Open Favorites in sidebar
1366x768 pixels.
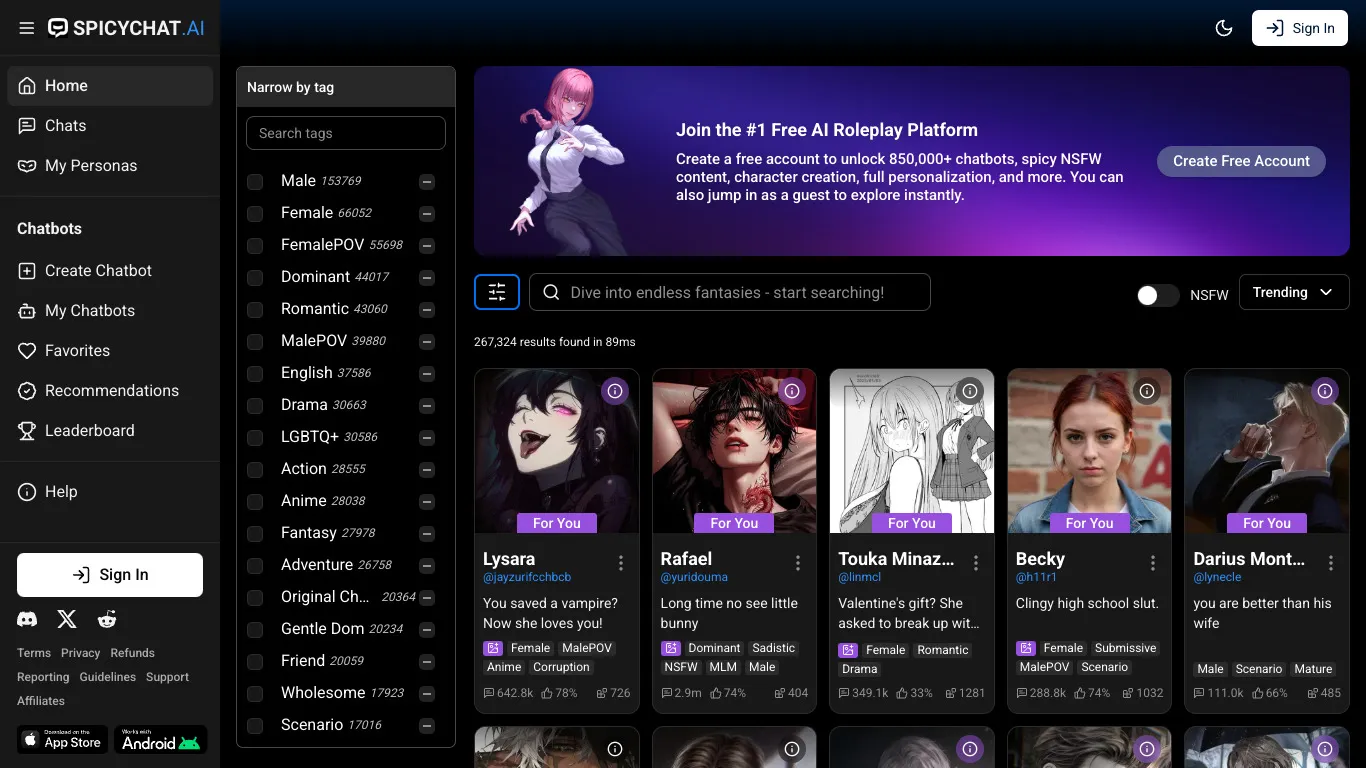click(x=110, y=351)
